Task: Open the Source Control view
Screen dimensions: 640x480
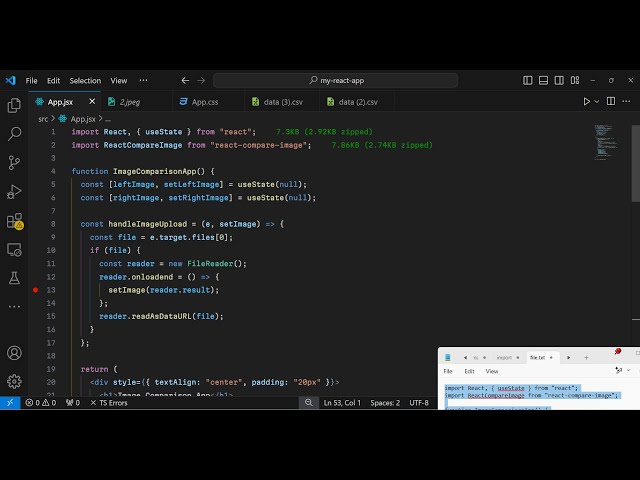Action: click(14, 162)
